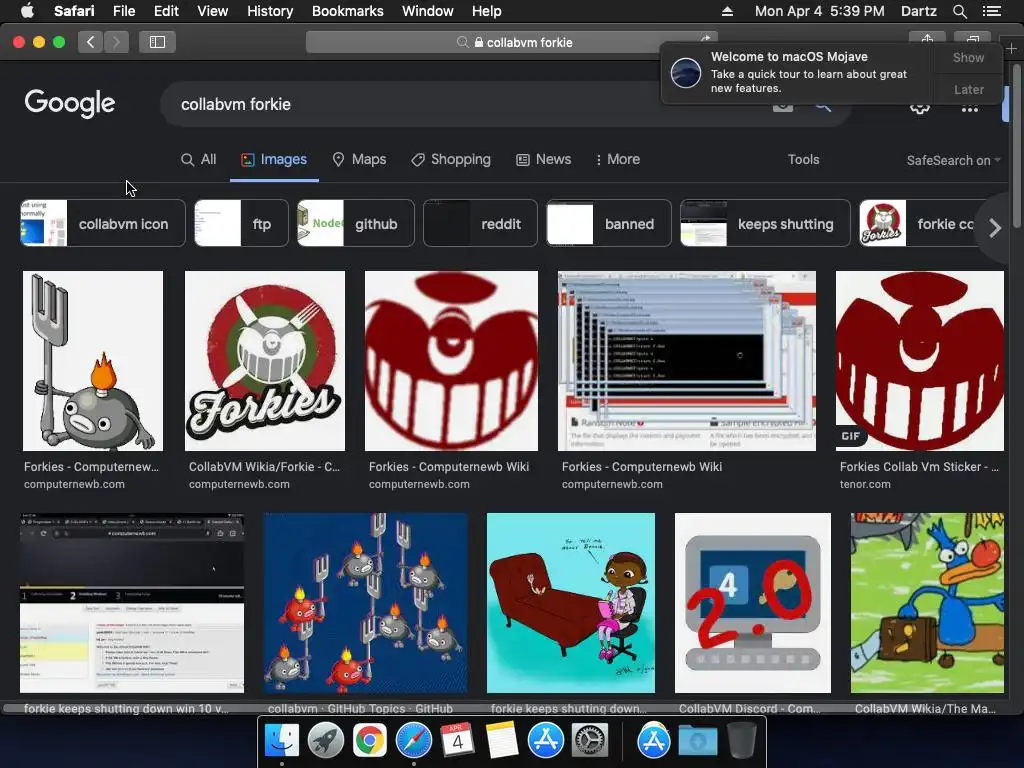Select the ftp suggestion chip
This screenshot has height=768, width=1024.
(x=241, y=223)
